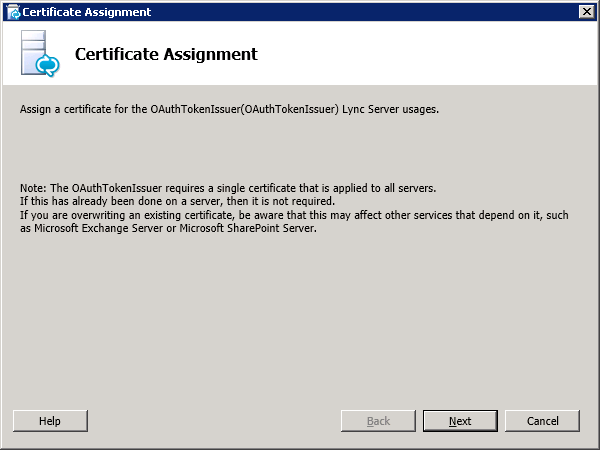600x450 pixels.
Task: Click the 'If this has already been done' line
Action: (178, 201)
